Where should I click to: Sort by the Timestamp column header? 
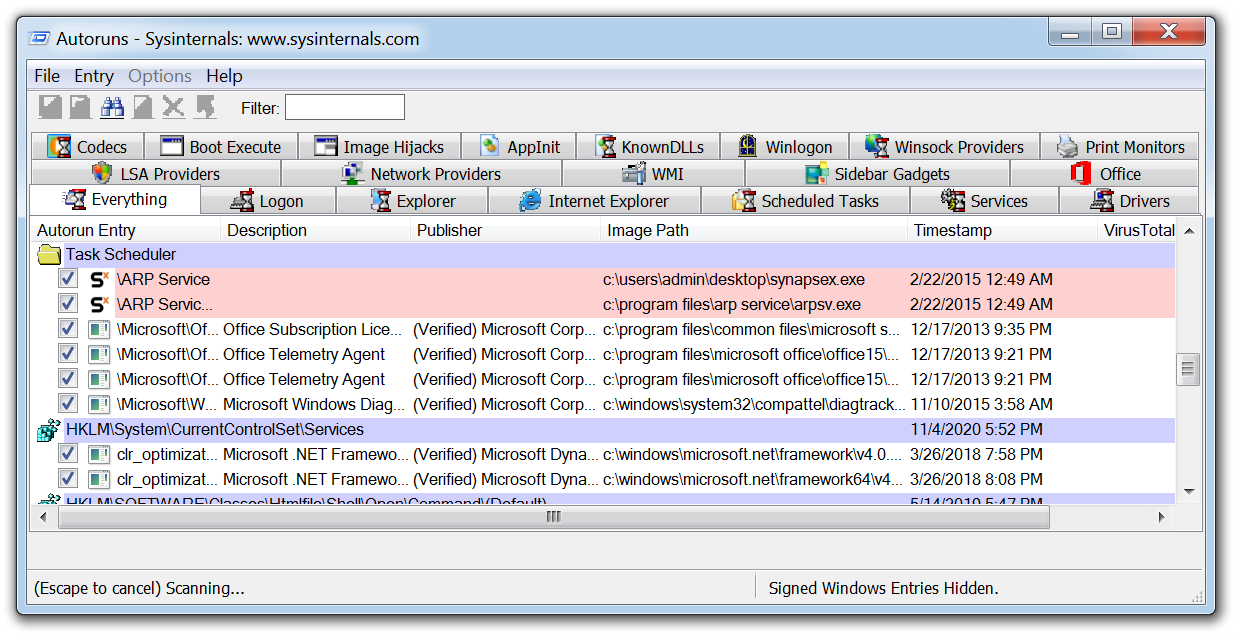(x=1002, y=230)
